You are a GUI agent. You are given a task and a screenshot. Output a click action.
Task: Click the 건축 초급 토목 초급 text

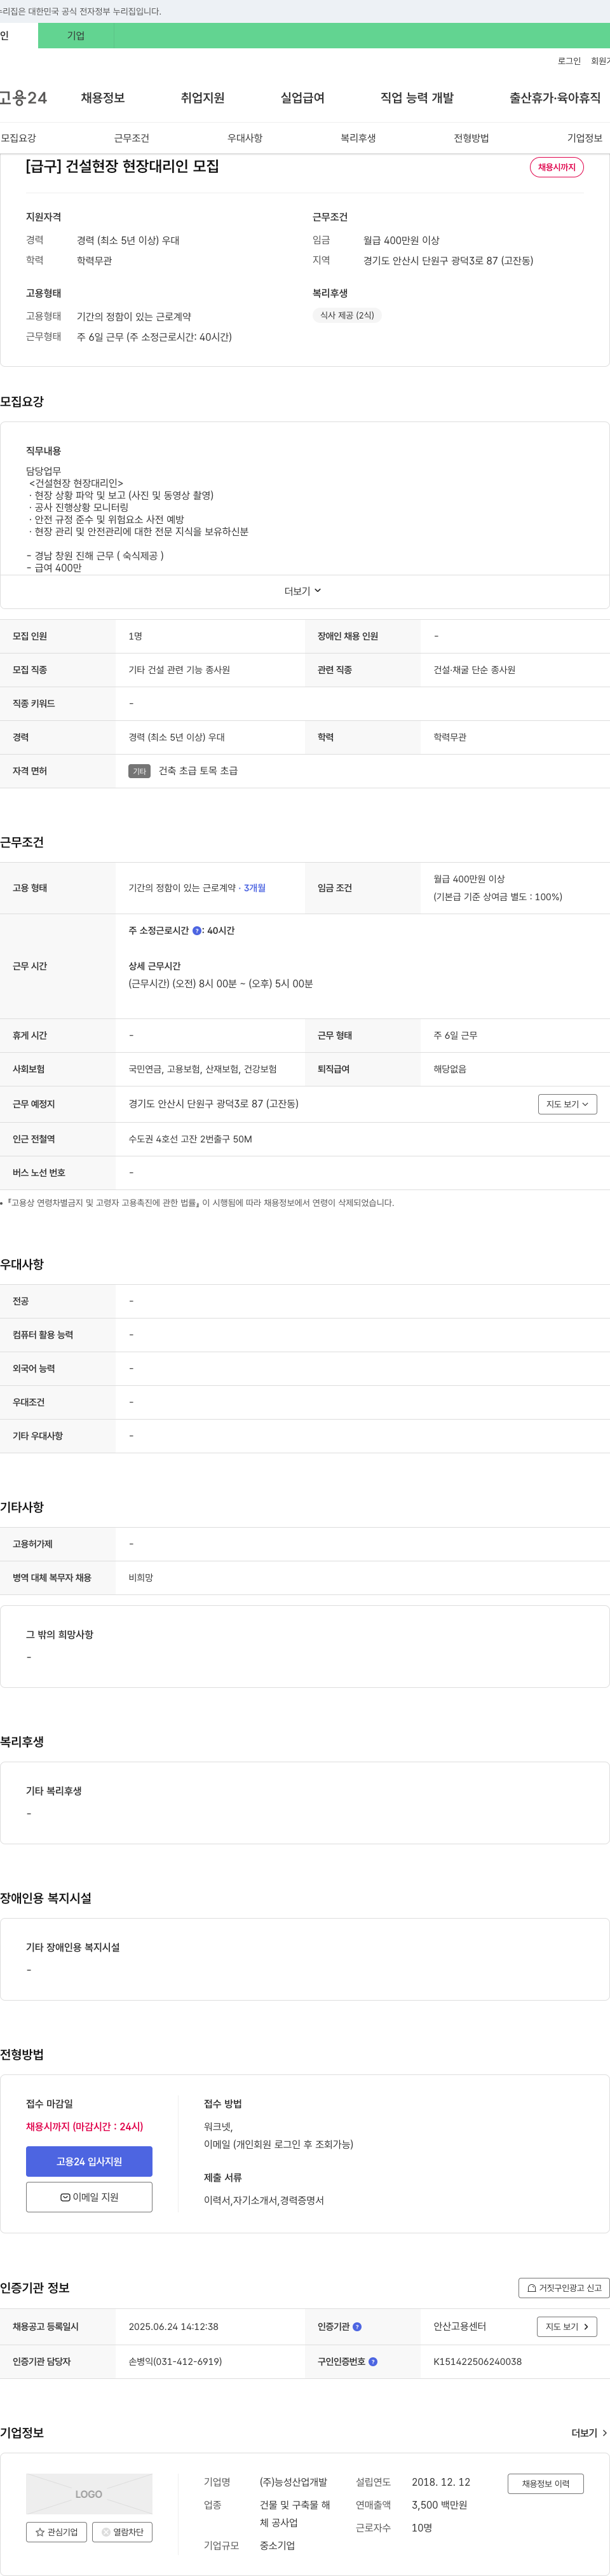[x=198, y=771]
